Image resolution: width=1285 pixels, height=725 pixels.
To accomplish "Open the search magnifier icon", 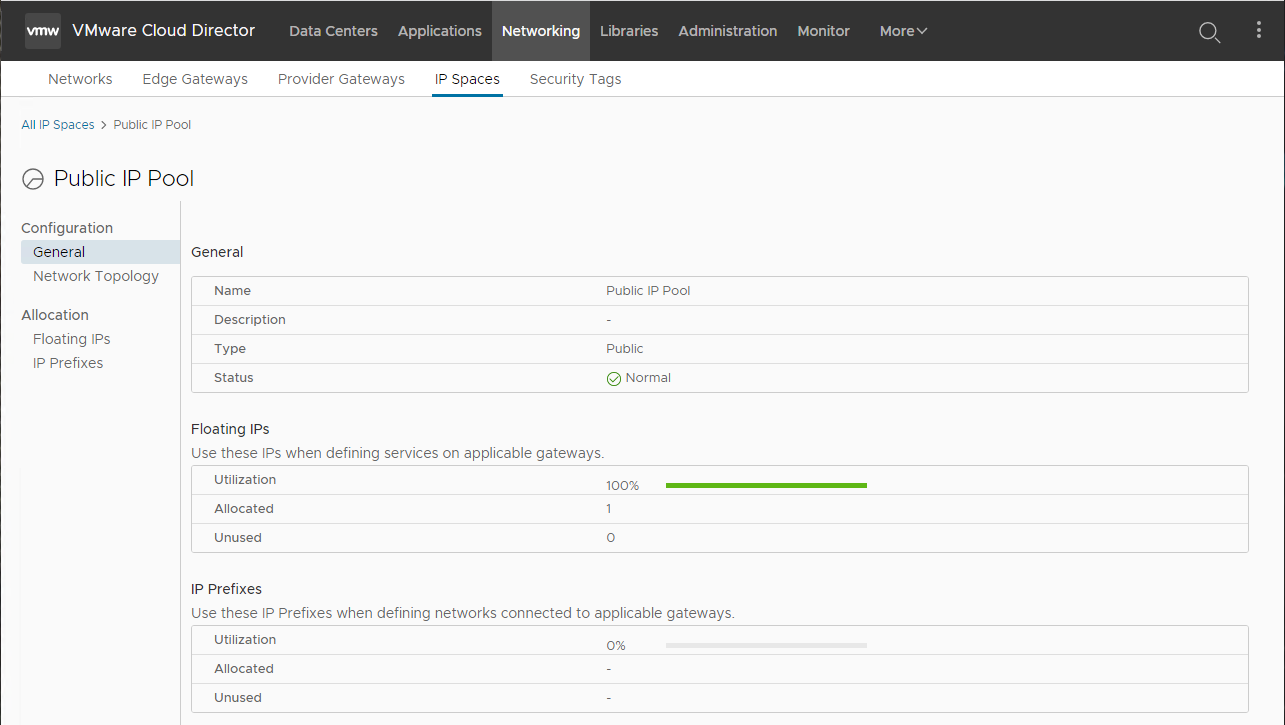I will click(1209, 32).
